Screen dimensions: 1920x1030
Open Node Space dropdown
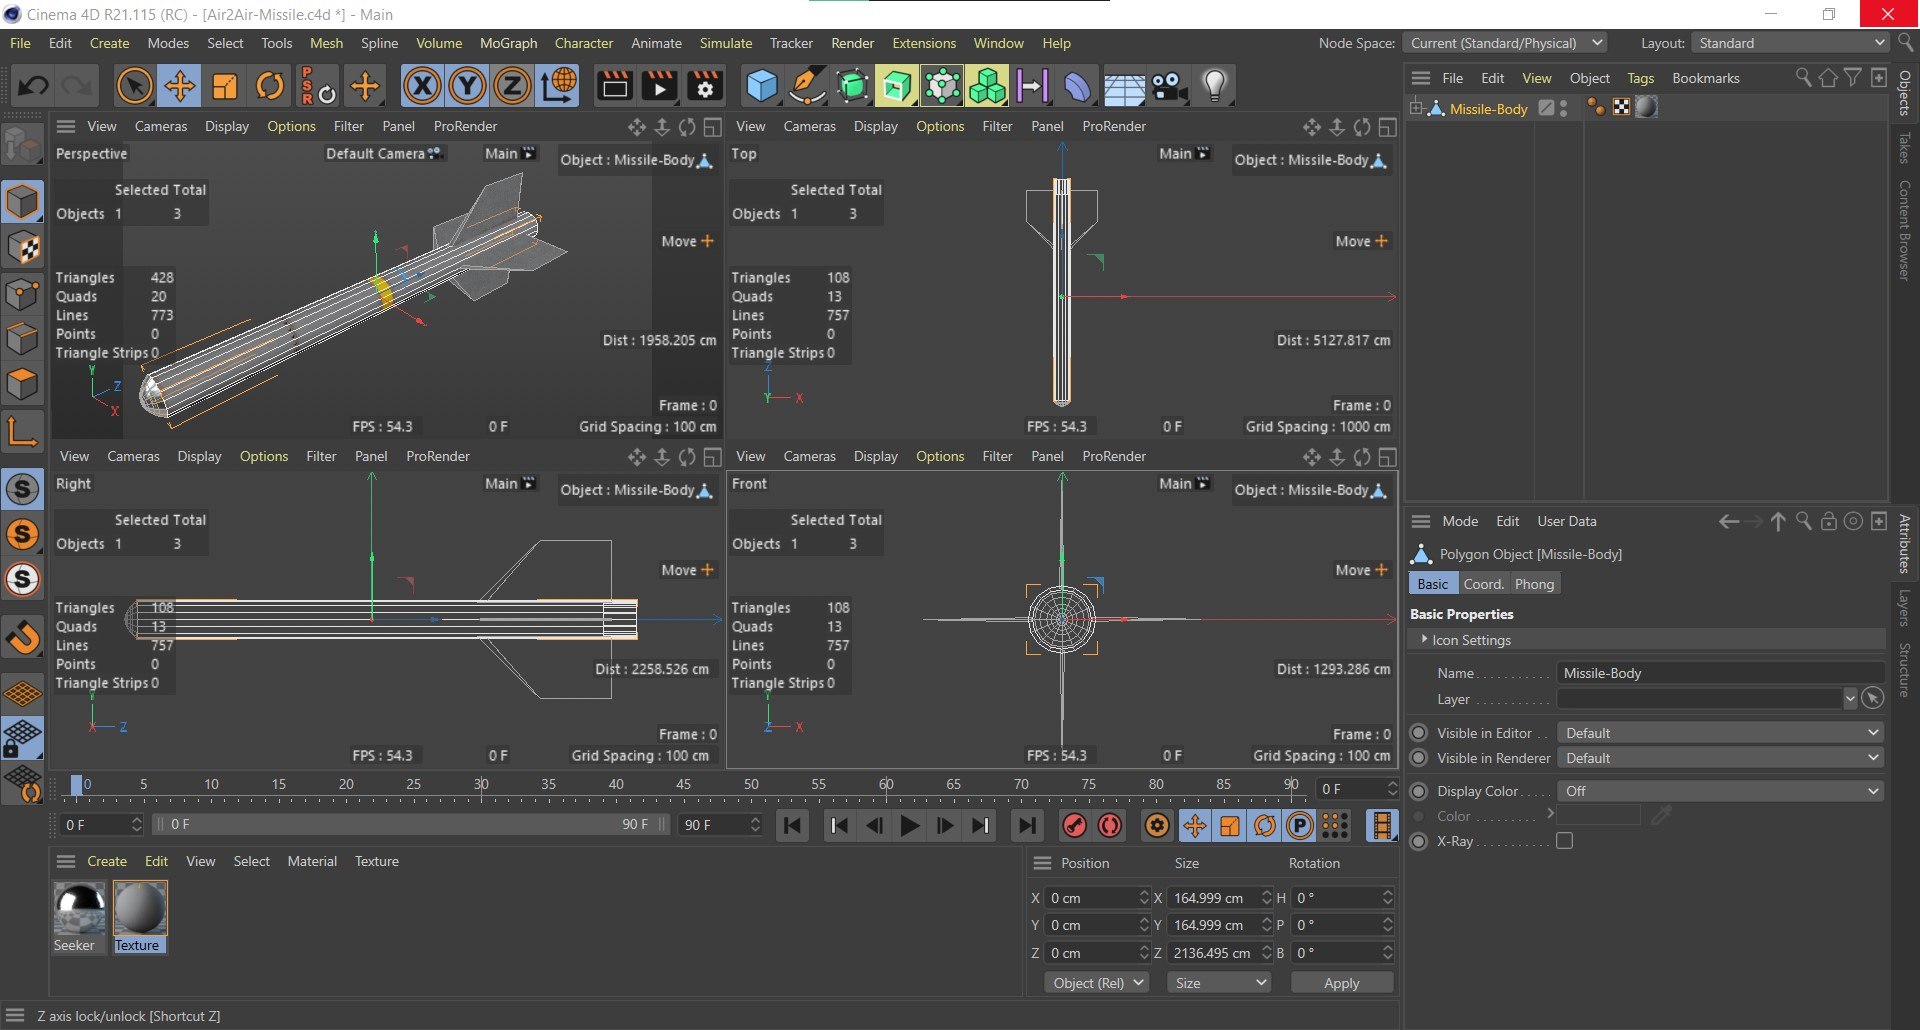1505,43
